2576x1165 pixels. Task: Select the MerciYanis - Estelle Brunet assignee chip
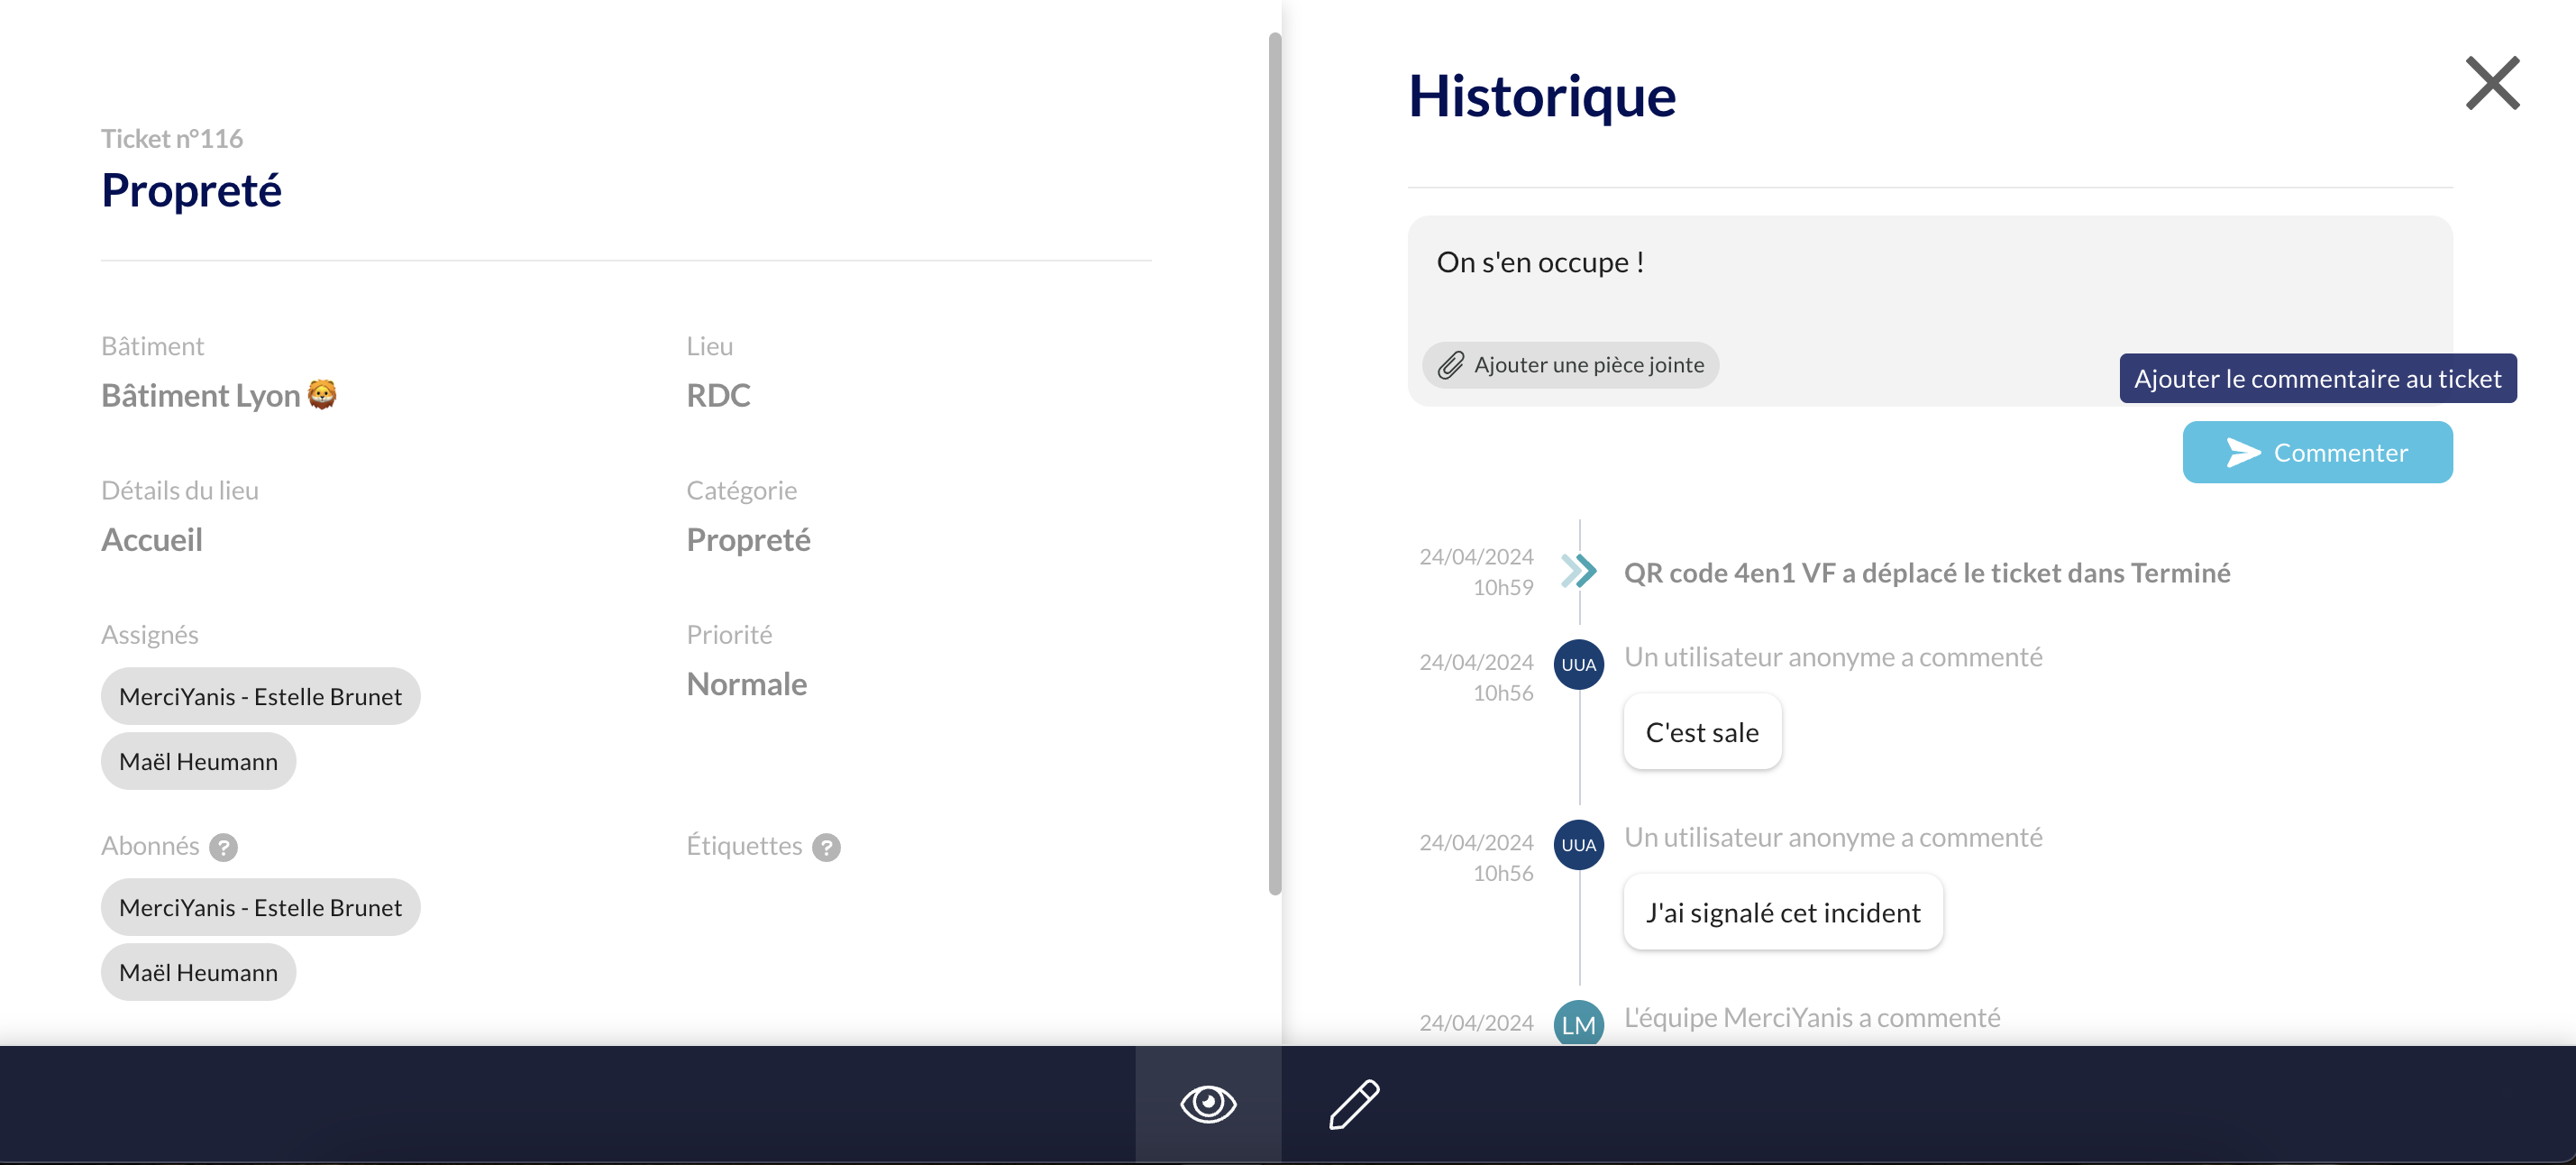point(260,696)
